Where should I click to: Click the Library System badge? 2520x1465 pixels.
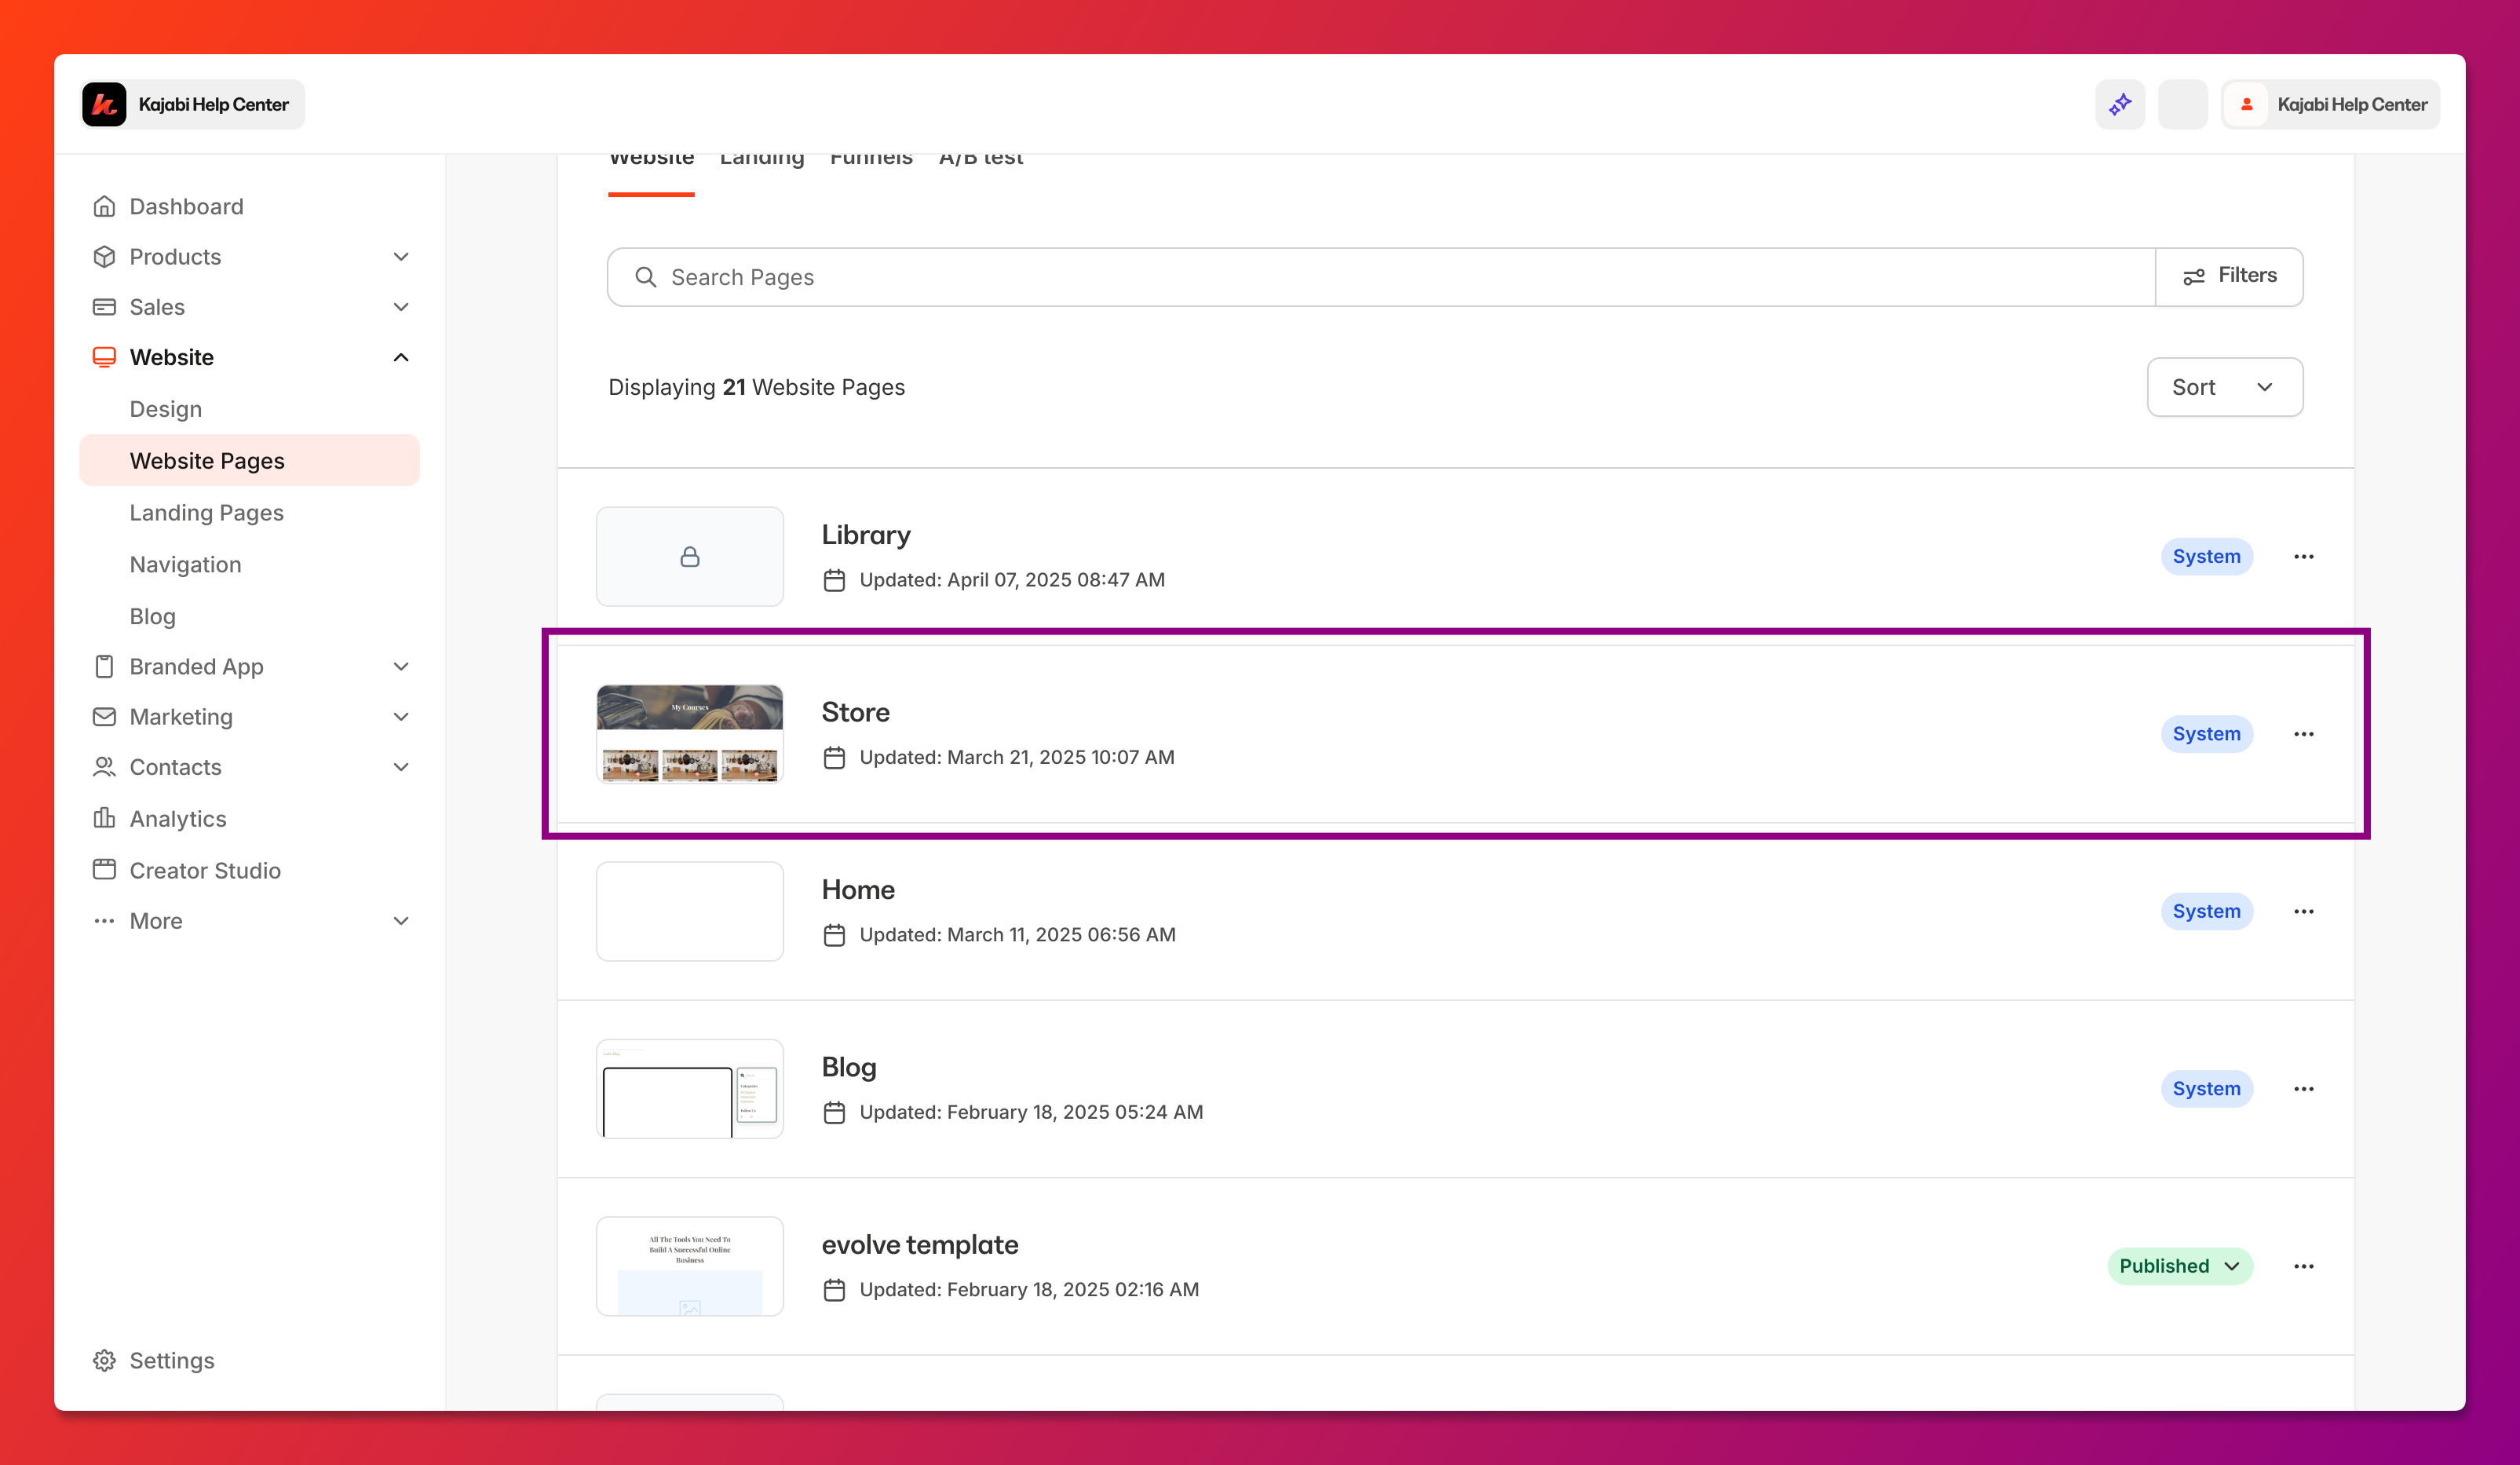click(x=2206, y=556)
